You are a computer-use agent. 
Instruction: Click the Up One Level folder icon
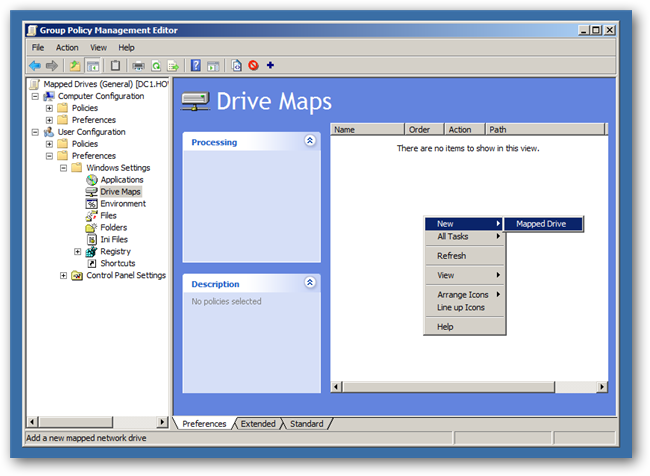(75, 65)
